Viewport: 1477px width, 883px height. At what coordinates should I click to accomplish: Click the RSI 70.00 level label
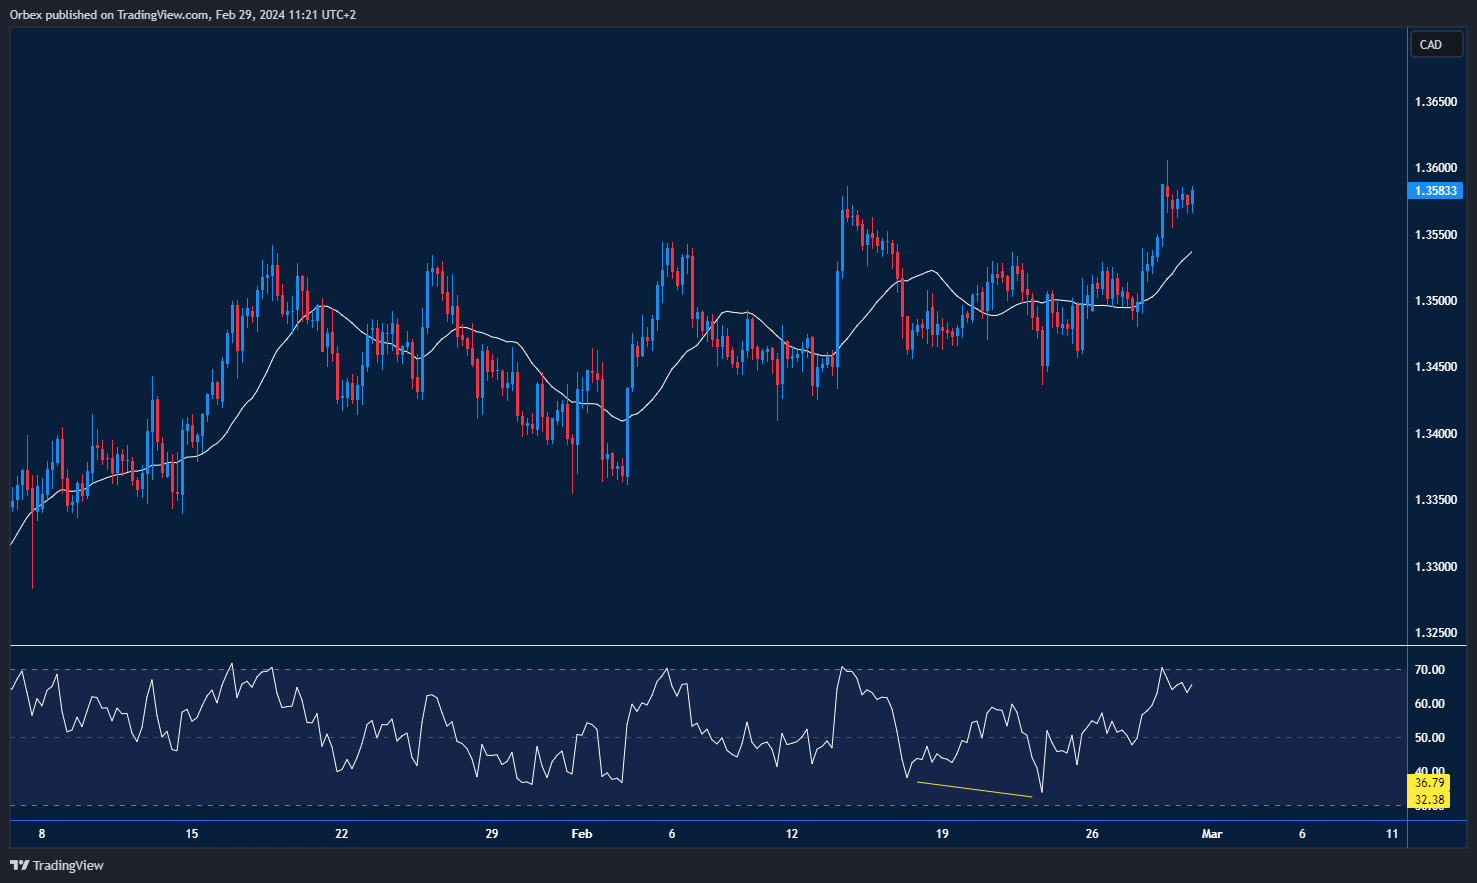coord(1429,670)
